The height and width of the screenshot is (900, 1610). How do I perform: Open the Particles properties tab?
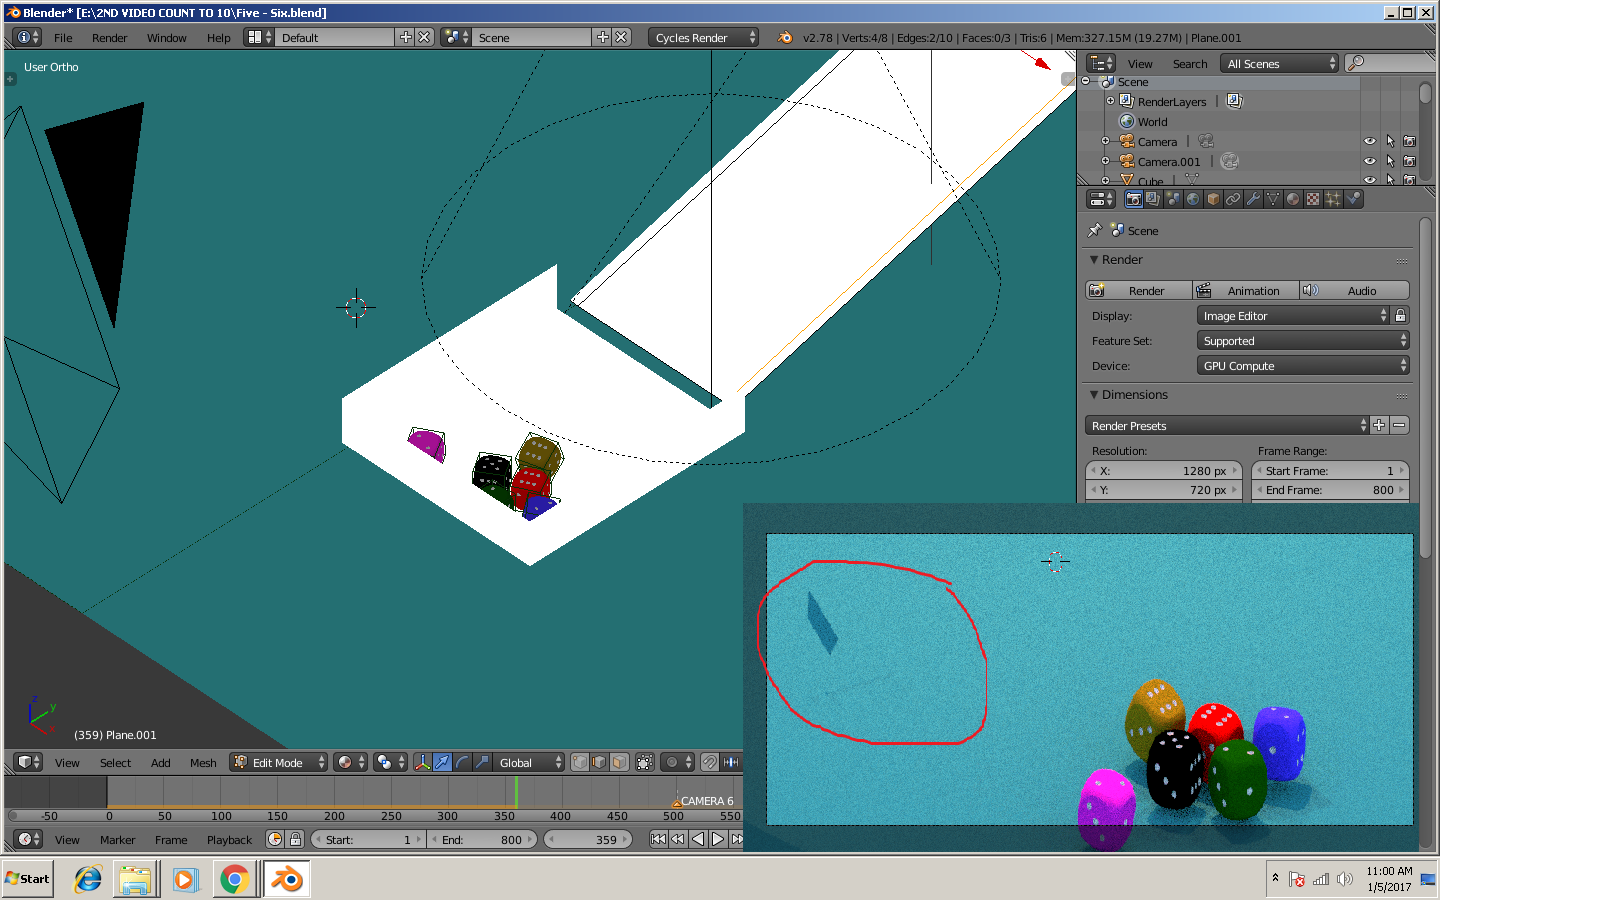pyautogui.click(x=1333, y=199)
